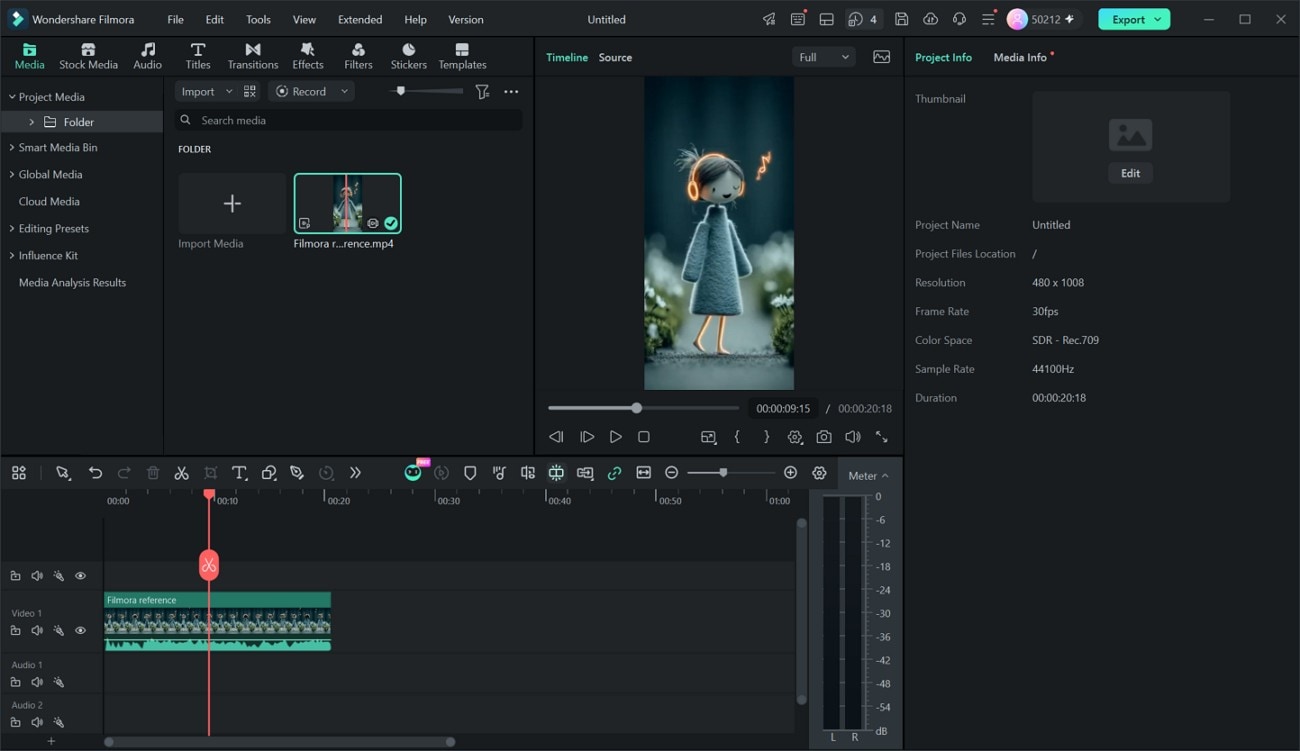Open the AI Copilot robot icon
Screen dimensions: 1300x751
[x=413, y=473]
